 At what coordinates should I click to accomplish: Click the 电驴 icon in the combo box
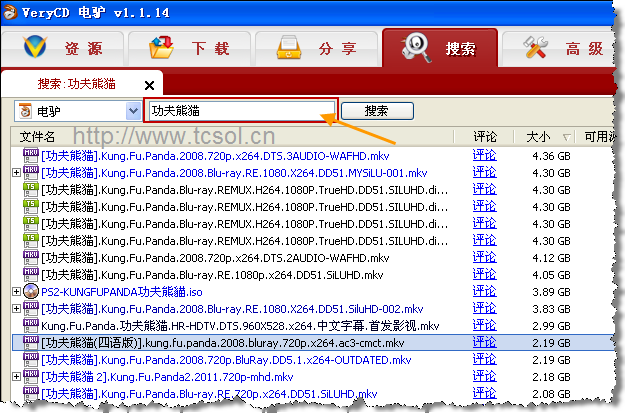click(x=26, y=111)
